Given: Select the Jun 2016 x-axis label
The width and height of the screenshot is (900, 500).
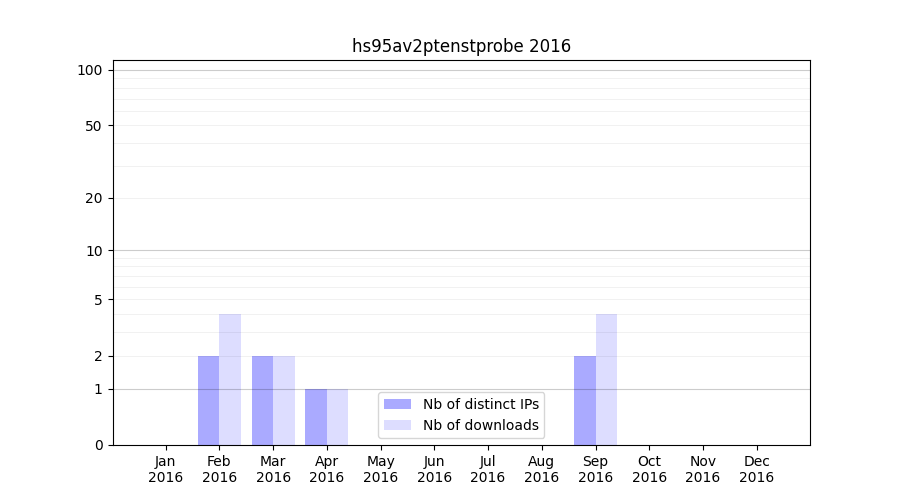Looking at the screenshot, I should [434, 469].
